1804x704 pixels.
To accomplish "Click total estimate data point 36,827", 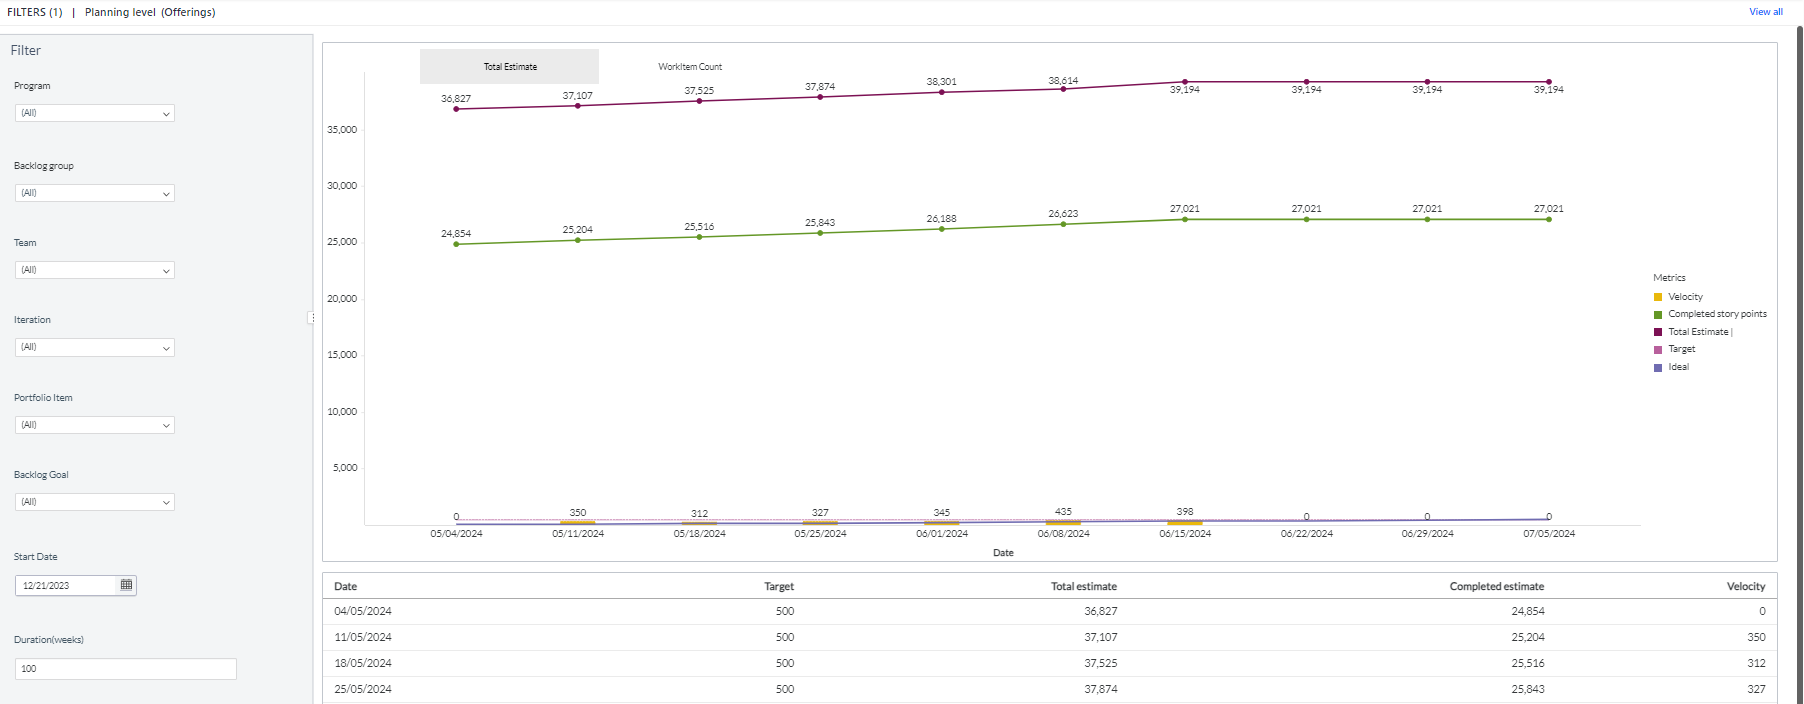I will pyautogui.click(x=456, y=109).
